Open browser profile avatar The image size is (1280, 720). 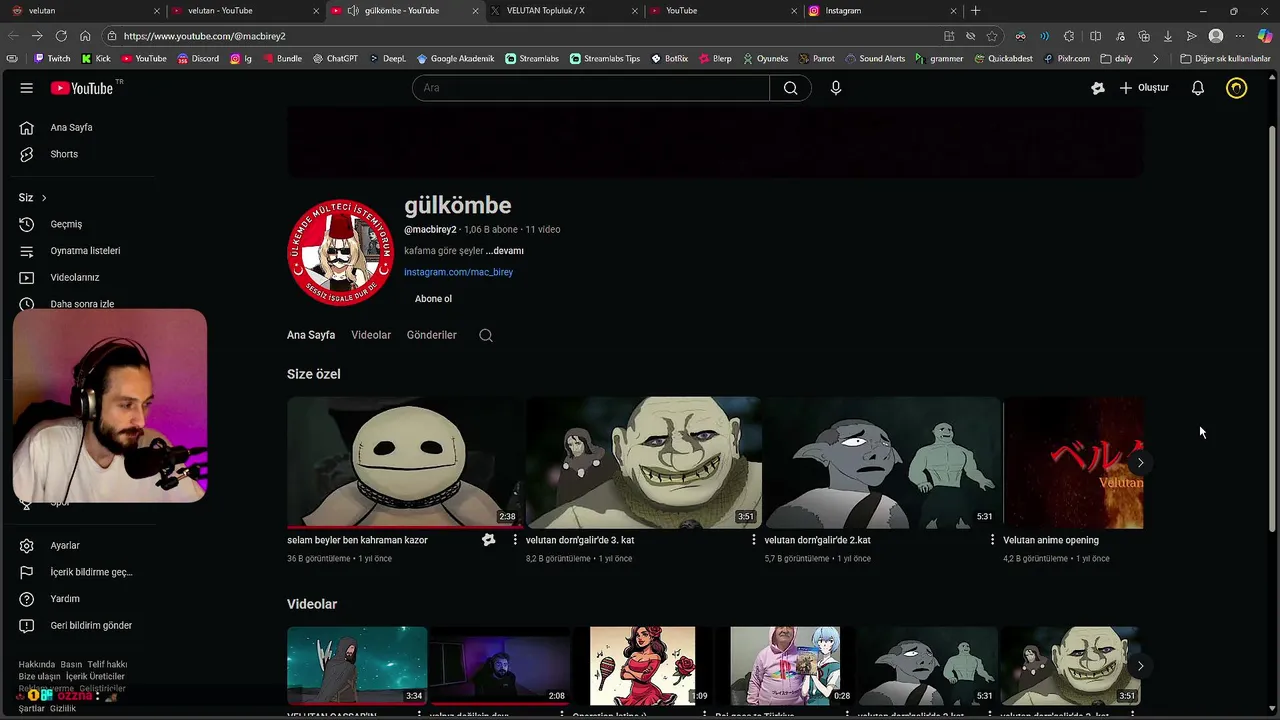pos(1216,36)
